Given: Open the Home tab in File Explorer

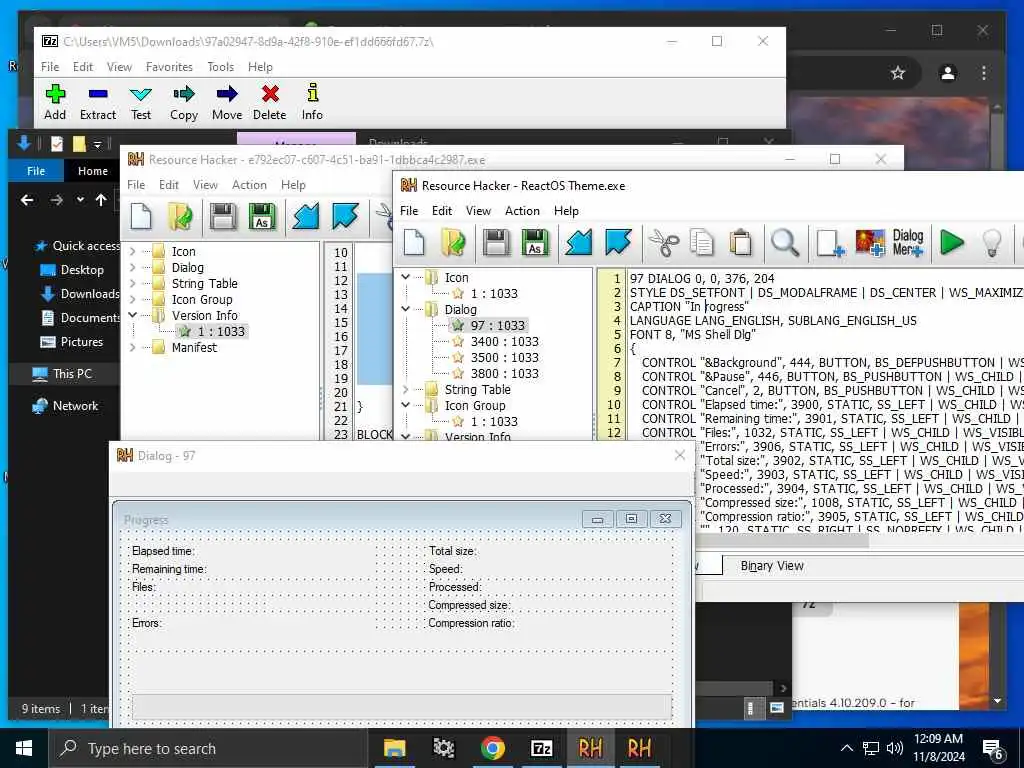Looking at the screenshot, I should click(x=93, y=170).
